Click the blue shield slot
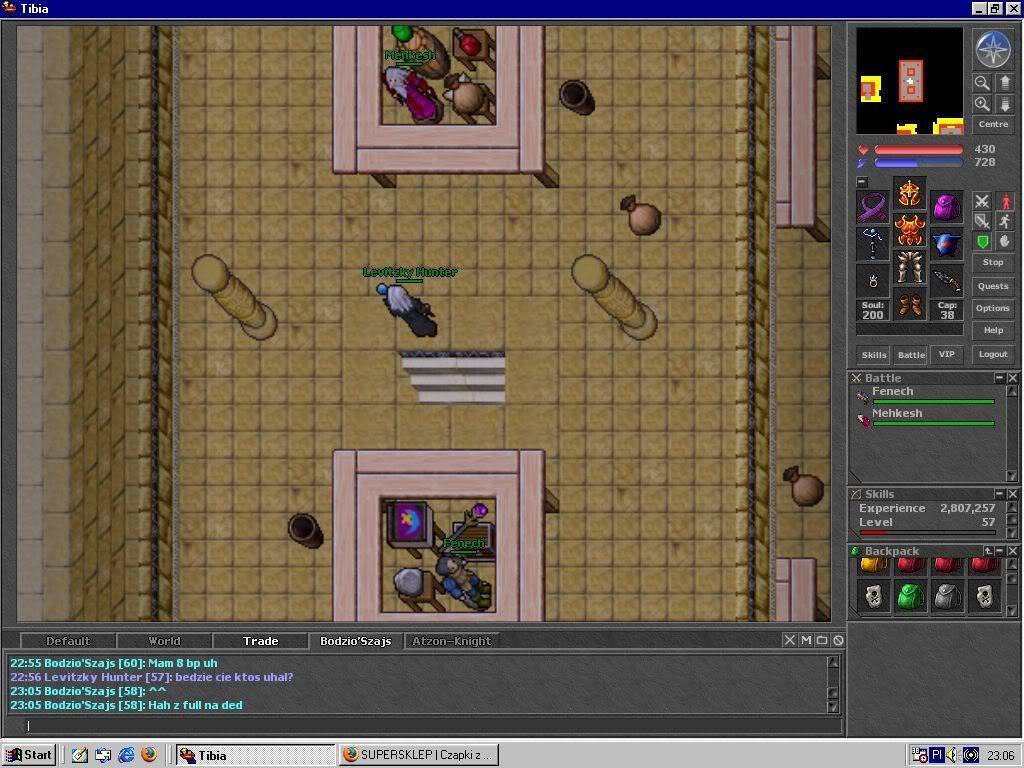This screenshot has height=768, width=1024. pyautogui.click(x=946, y=244)
